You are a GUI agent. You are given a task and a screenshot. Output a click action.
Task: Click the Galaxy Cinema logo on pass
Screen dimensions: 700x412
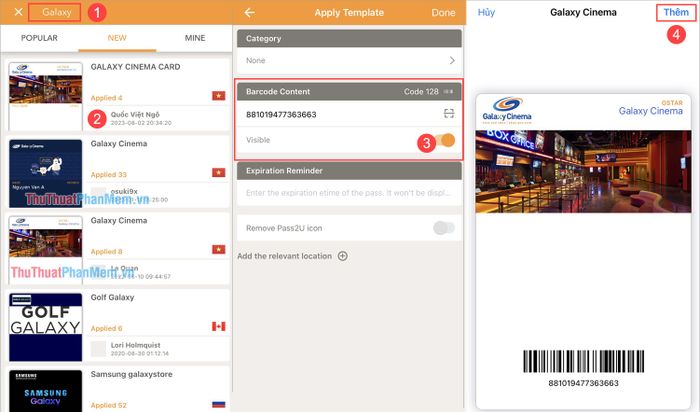[507, 110]
